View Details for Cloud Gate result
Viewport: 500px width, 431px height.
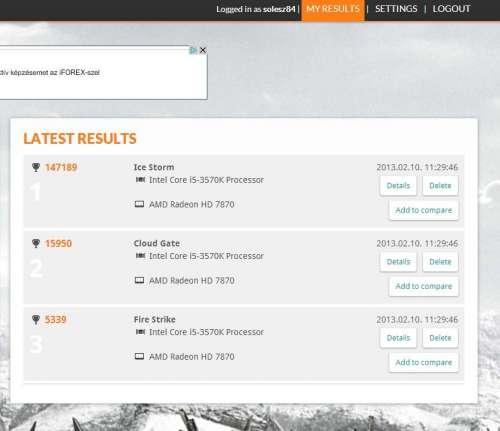tap(398, 262)
